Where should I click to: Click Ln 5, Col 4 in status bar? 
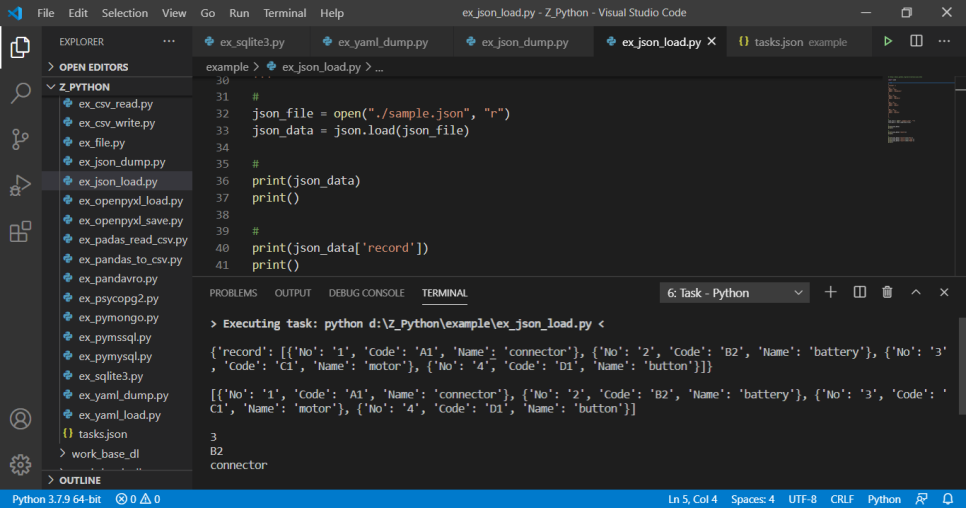coord(692,499)
